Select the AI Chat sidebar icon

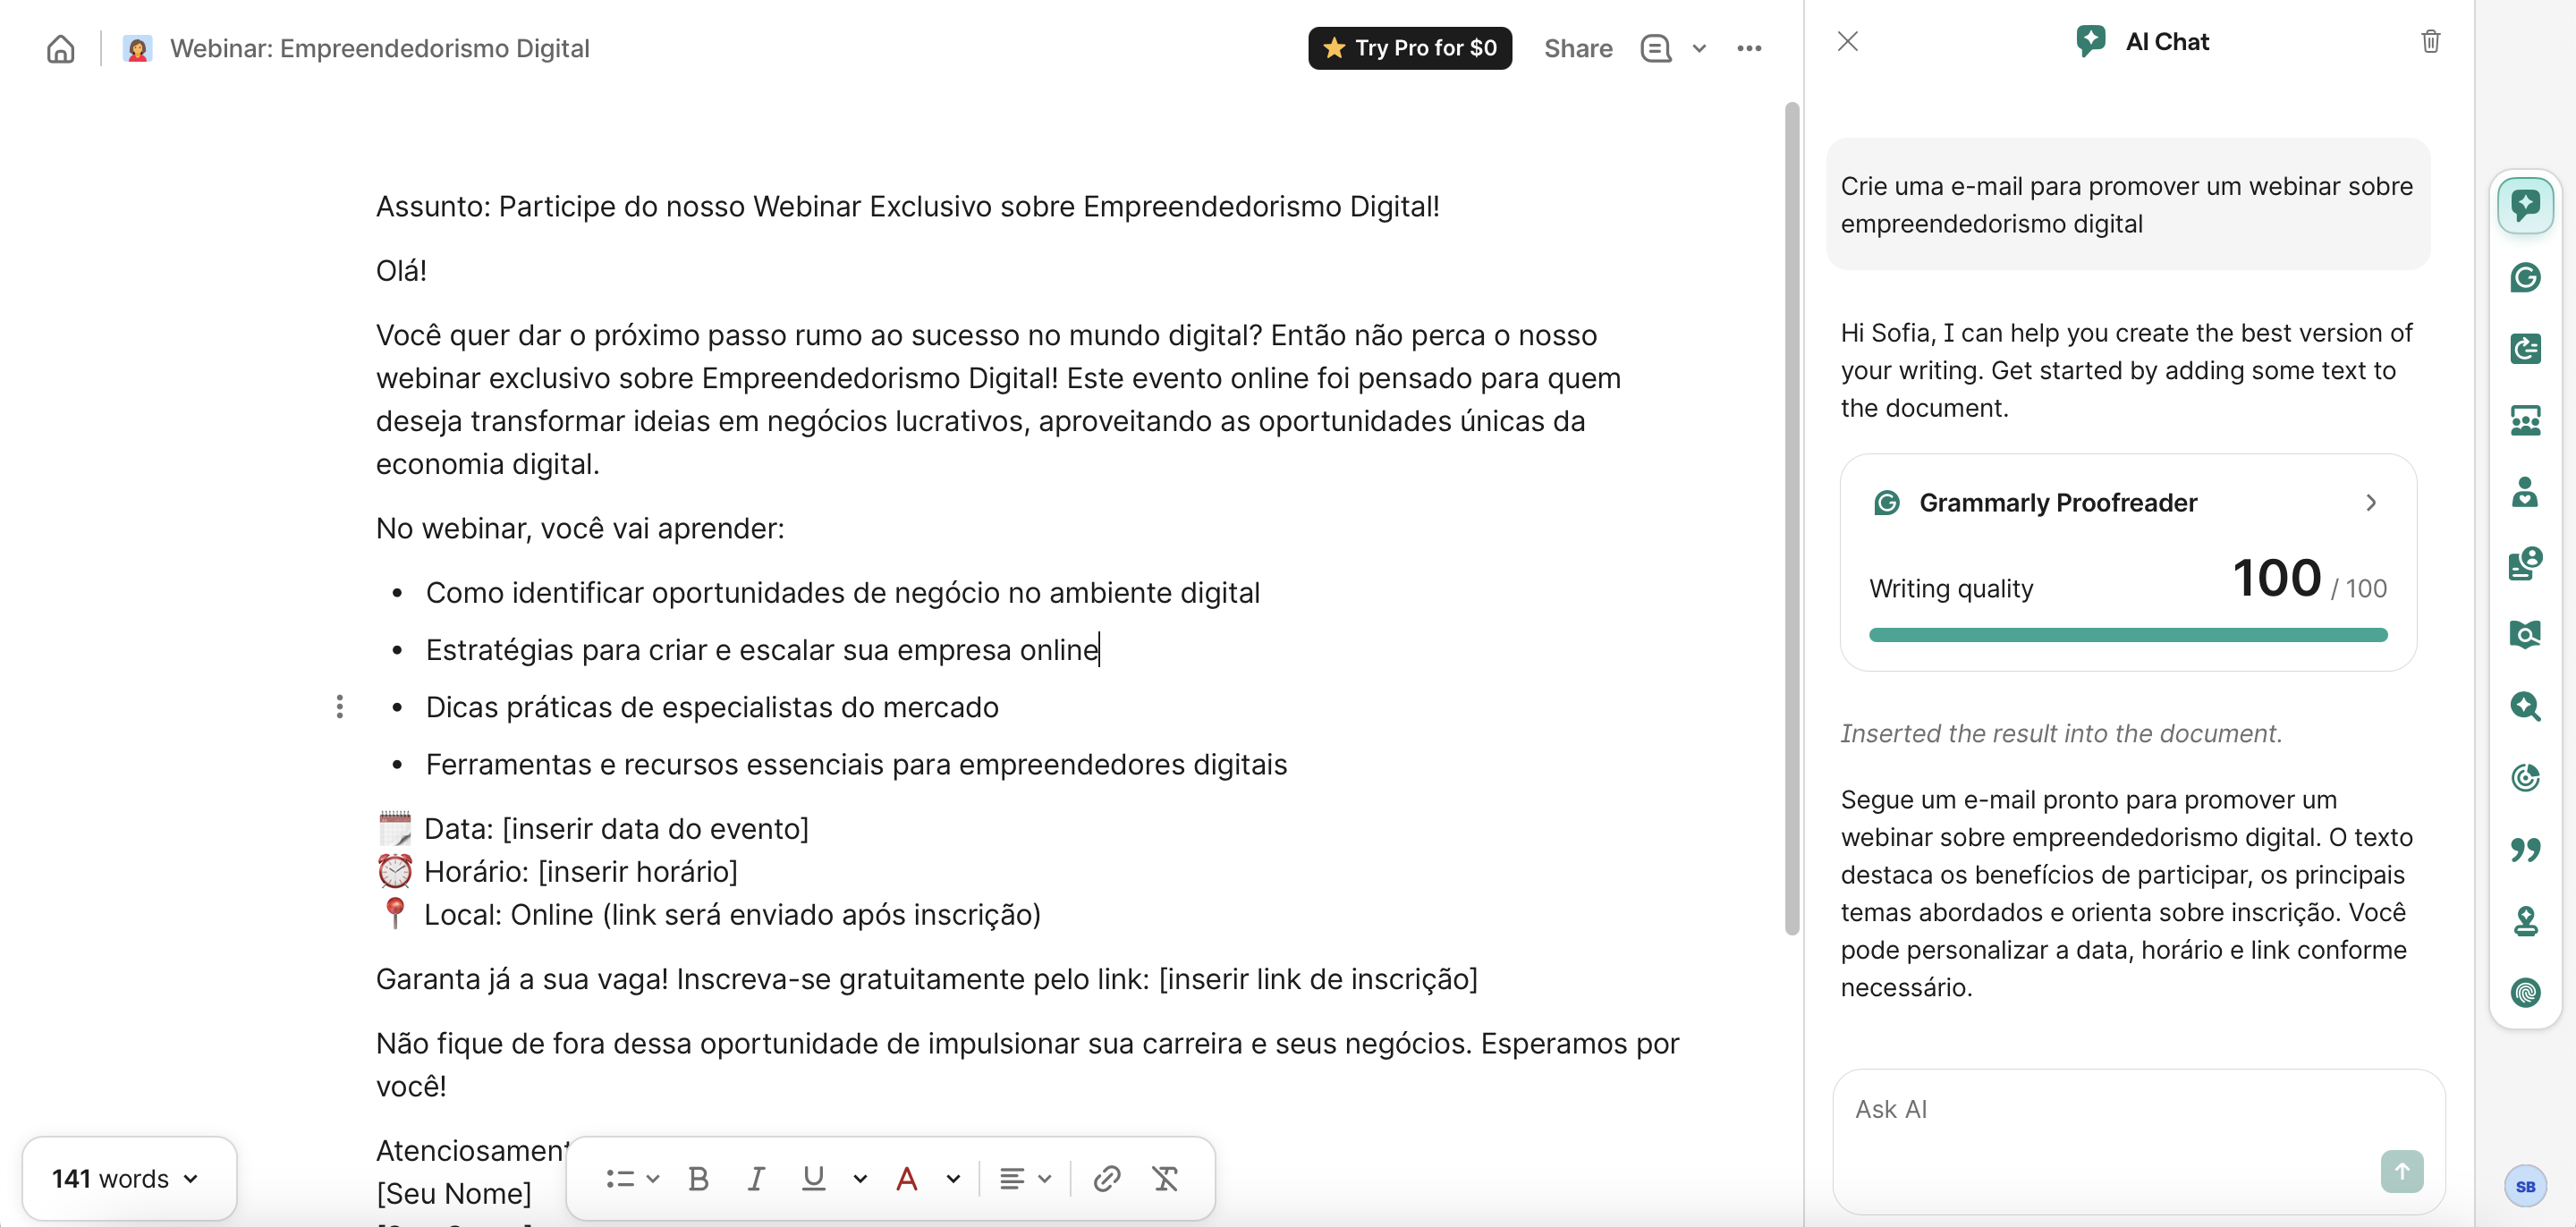tap(2525, 205)
